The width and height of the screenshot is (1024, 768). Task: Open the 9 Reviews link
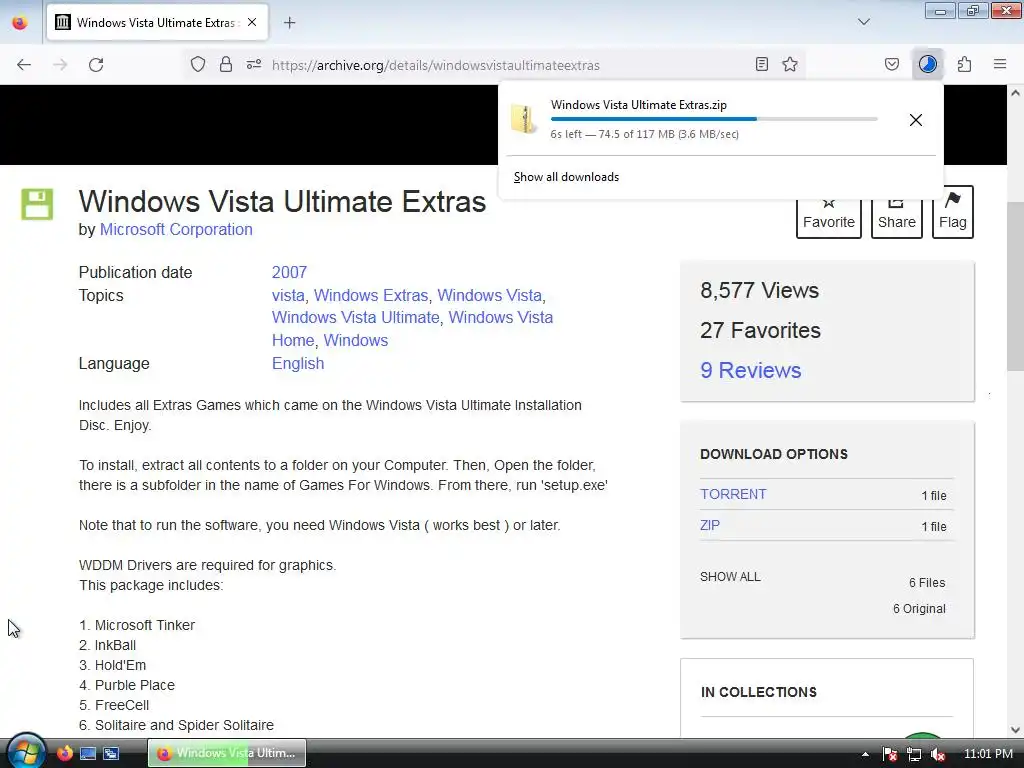pyautogui.click(x=750, y=370)
